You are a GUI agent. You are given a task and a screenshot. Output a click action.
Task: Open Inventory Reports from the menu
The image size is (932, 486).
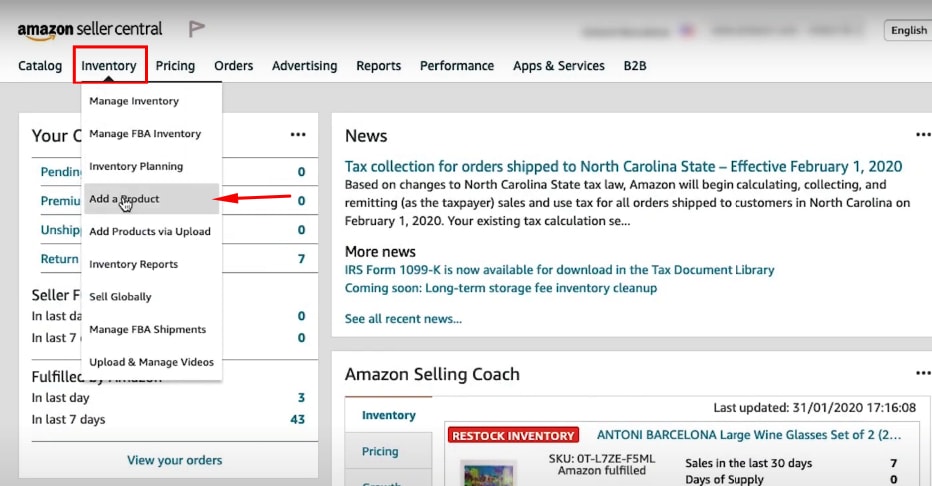point(152,264)
